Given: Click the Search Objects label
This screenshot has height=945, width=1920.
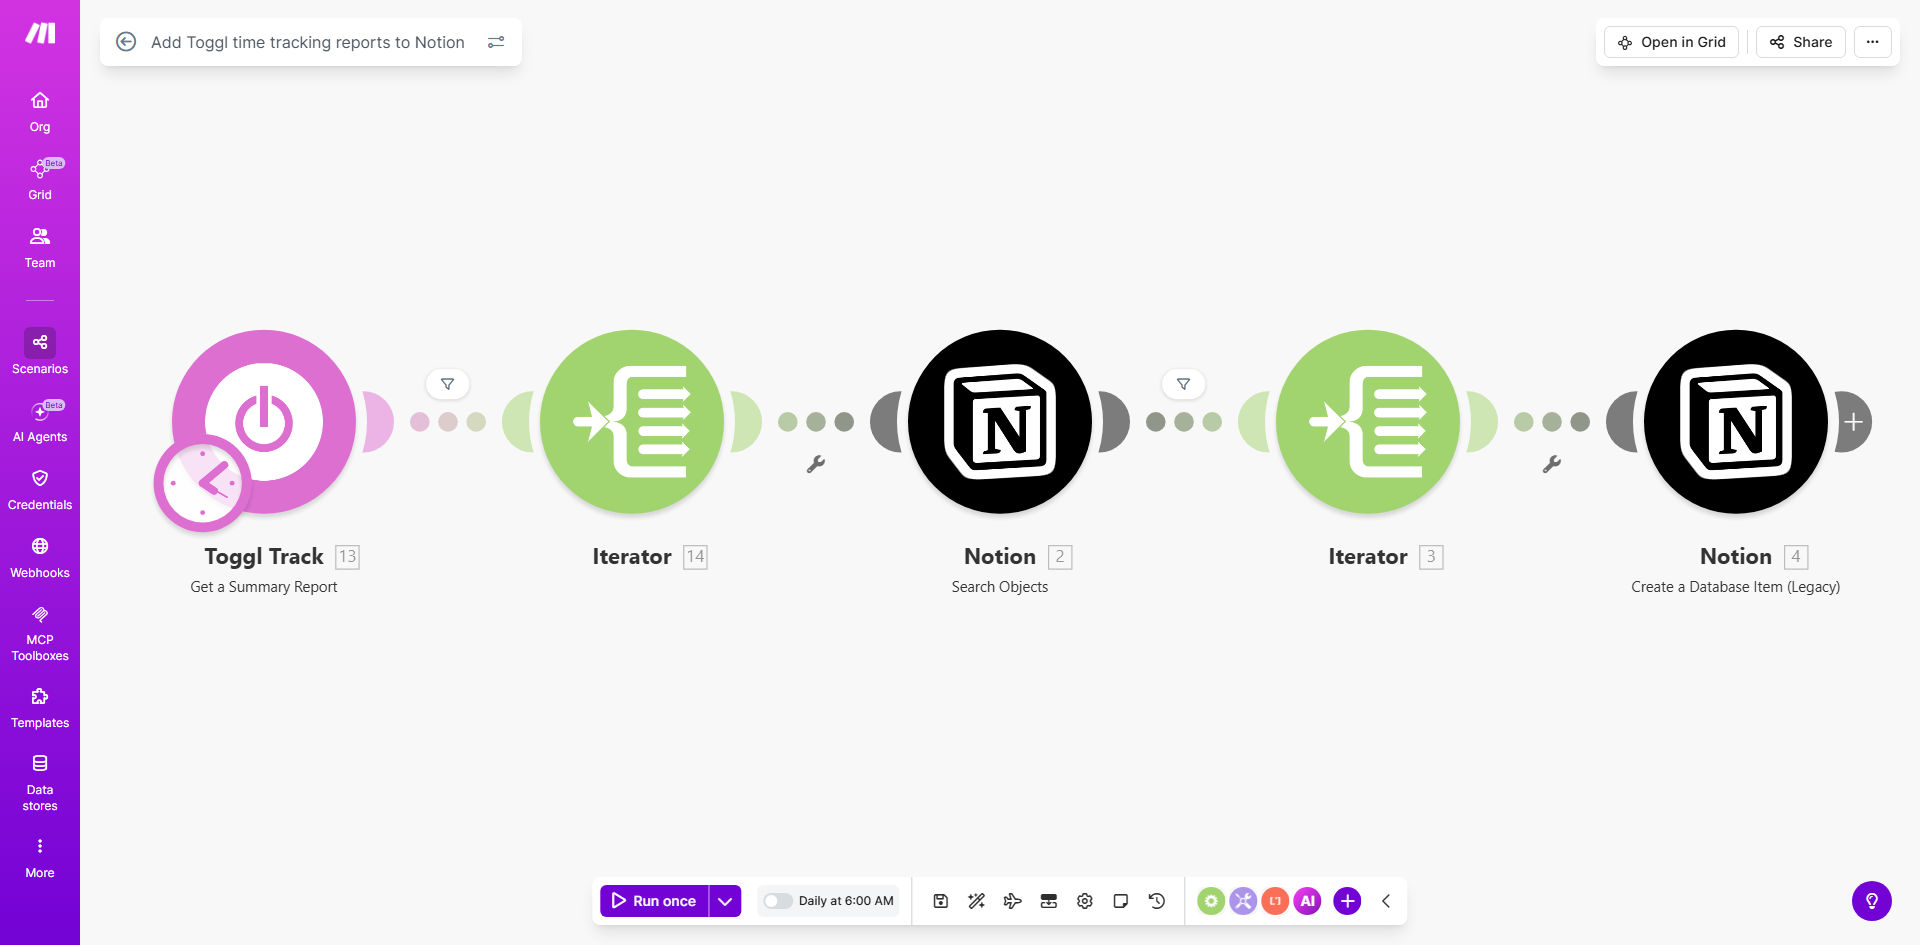Looking at the screenshot, I should (1000, 587).
